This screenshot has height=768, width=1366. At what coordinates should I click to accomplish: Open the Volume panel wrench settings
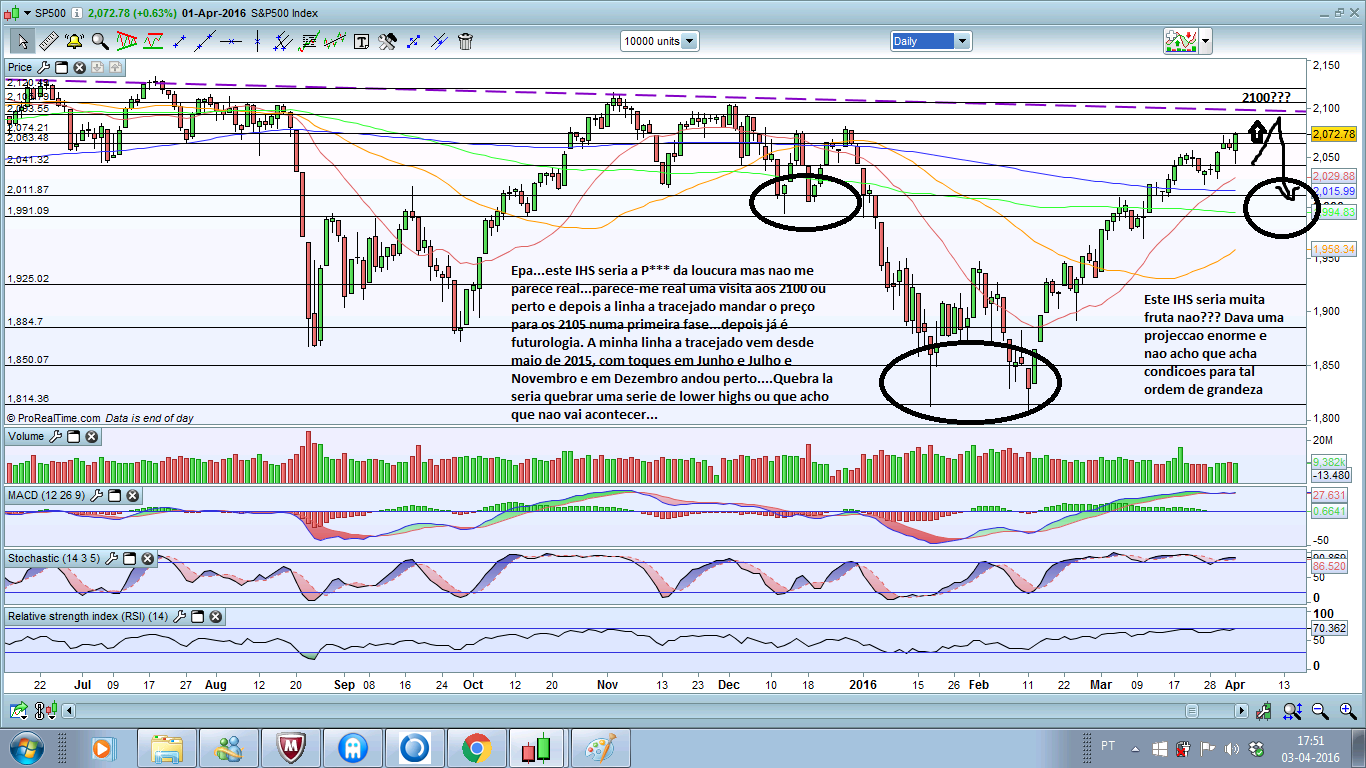tap(56, 436)
